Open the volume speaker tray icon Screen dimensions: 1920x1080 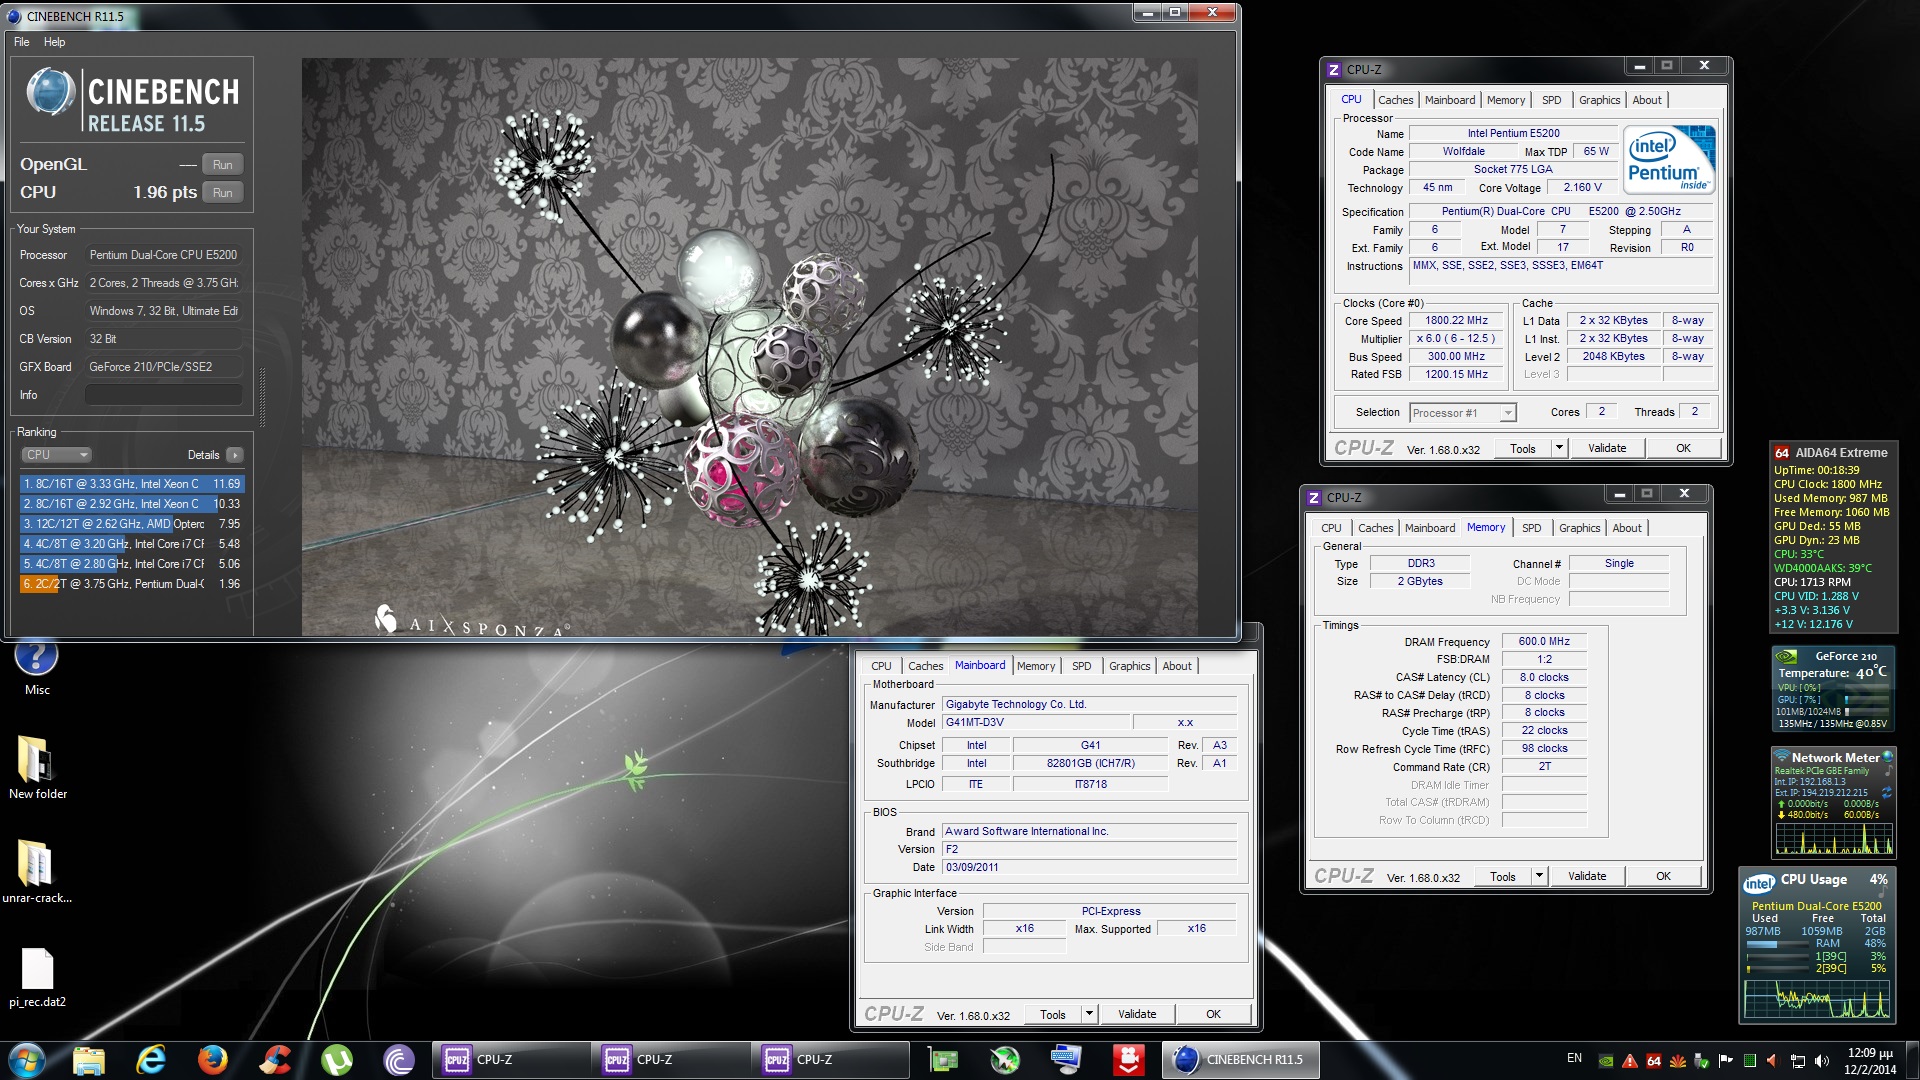coord(1821,1060)
